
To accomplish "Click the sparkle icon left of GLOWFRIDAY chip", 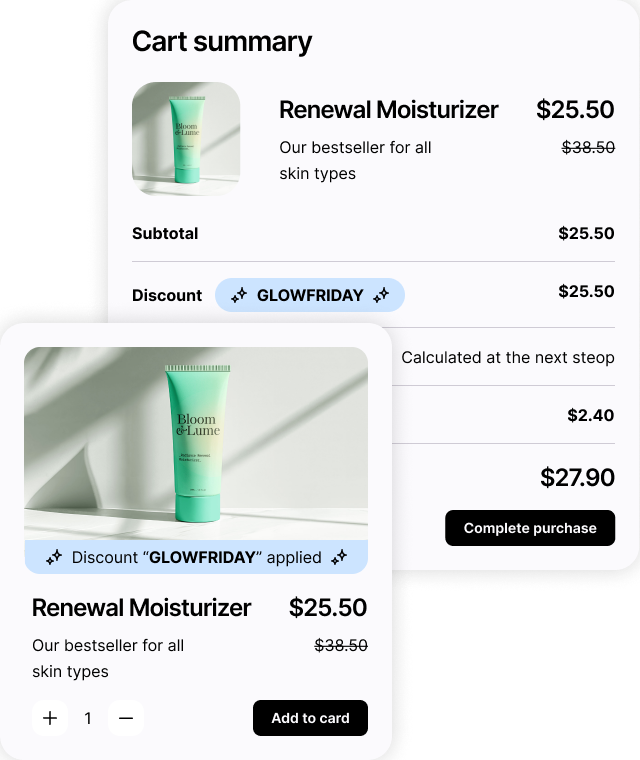I will point(239,295).
